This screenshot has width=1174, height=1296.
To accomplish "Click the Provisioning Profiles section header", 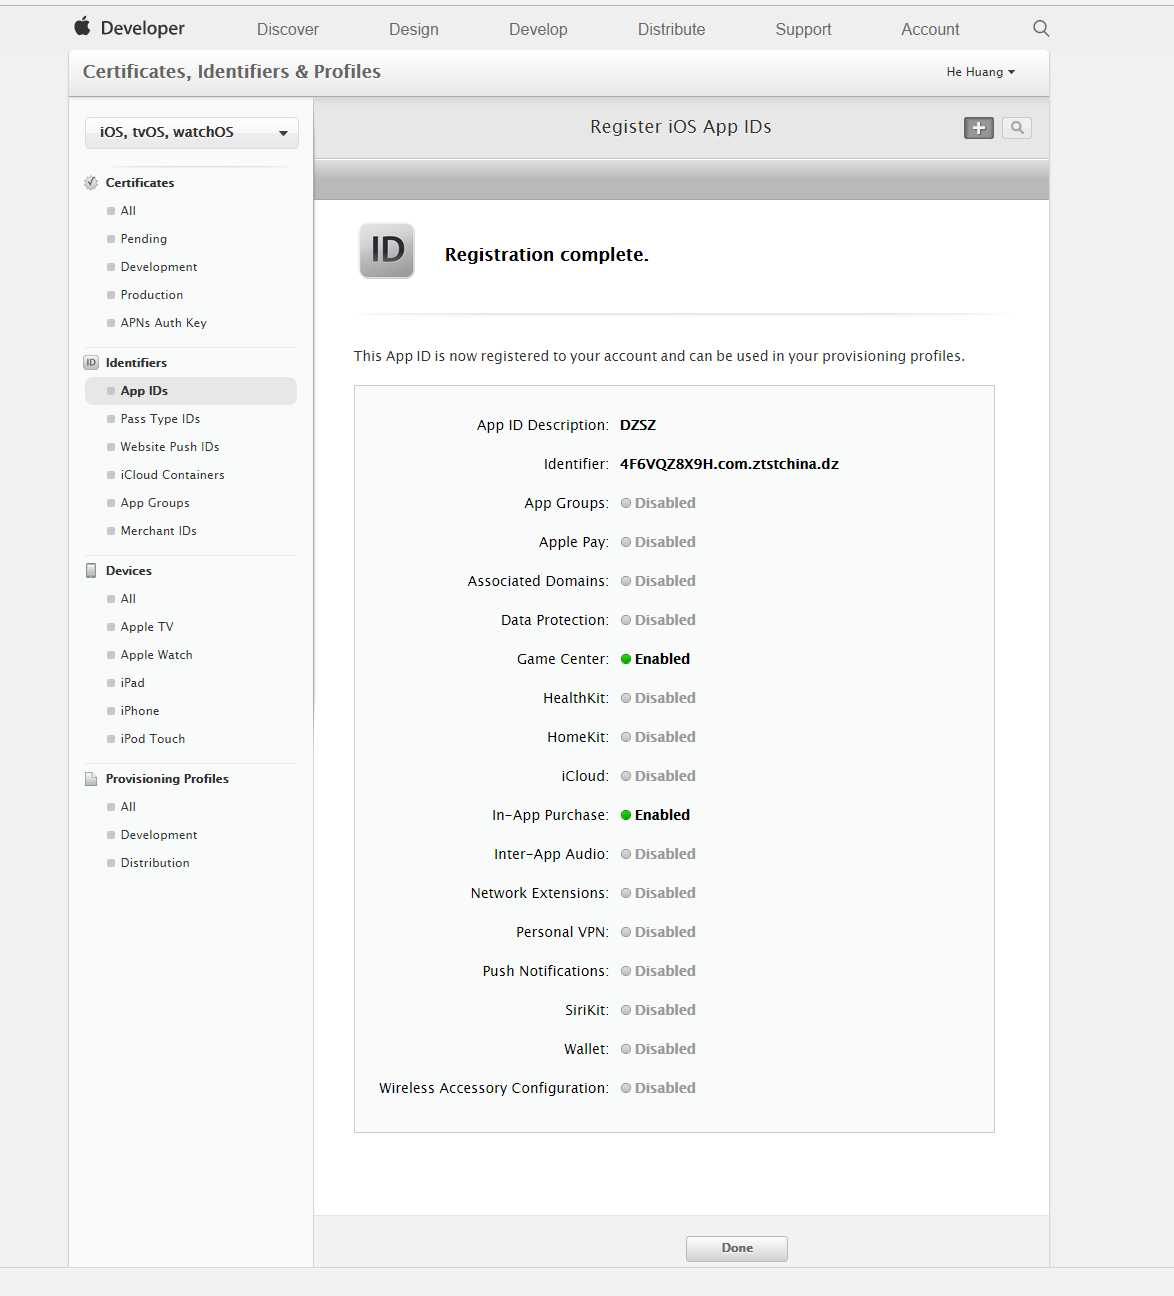I will 167,779.
